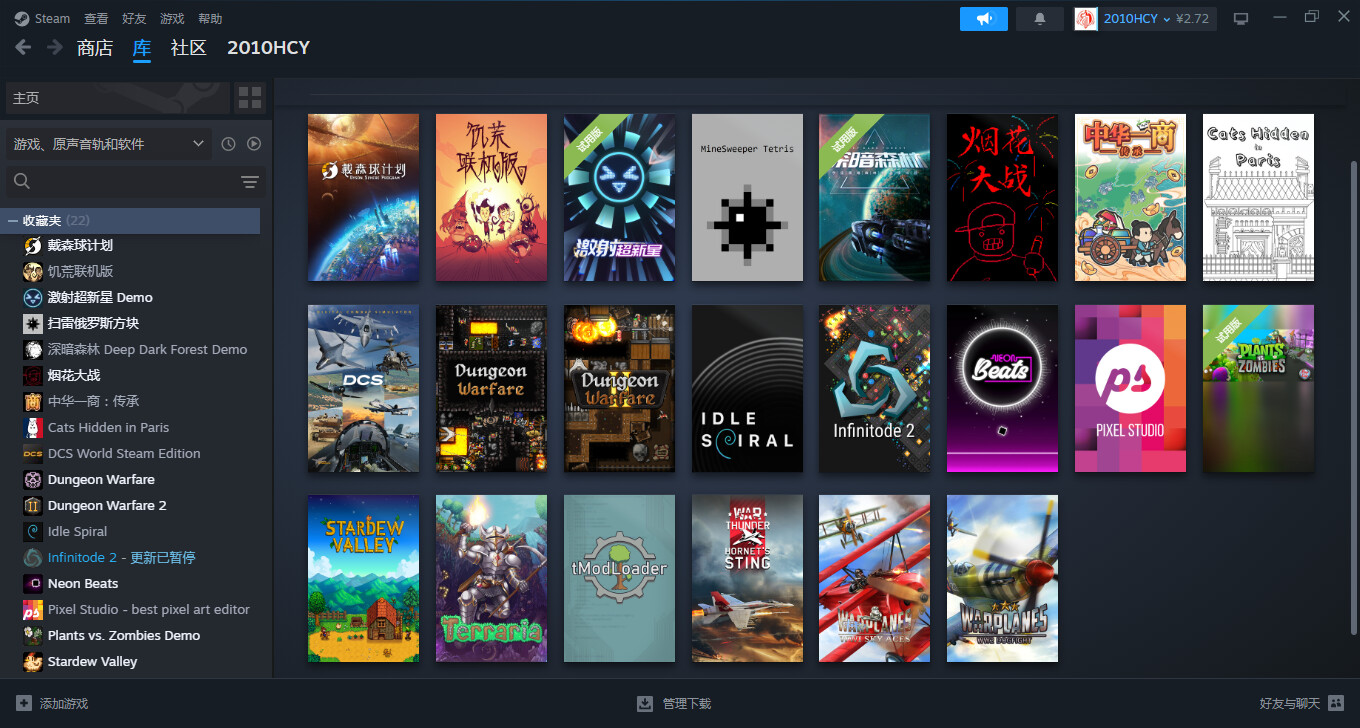Open the 戴森球计划 game cover
The width and height of the screenshot is (1360, 728).
pyautogui.click(x=363, y=197)
